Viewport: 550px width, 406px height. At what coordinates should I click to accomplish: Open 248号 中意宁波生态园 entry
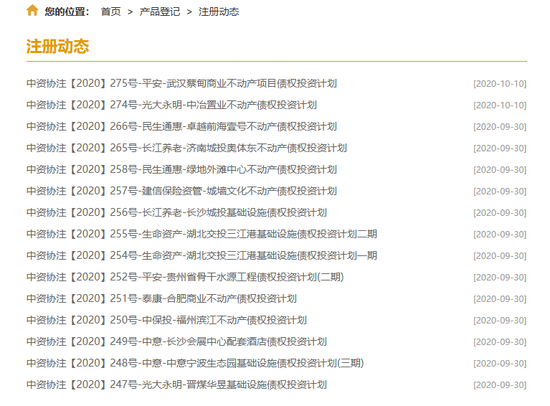tap(195, 363)
